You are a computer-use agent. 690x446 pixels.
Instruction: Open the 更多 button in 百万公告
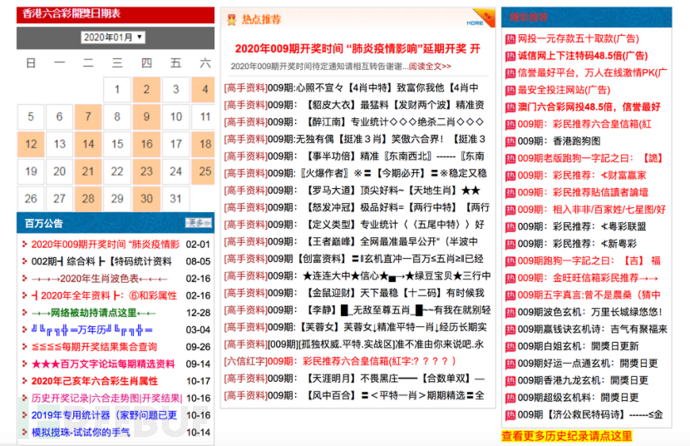coord(198,223)
